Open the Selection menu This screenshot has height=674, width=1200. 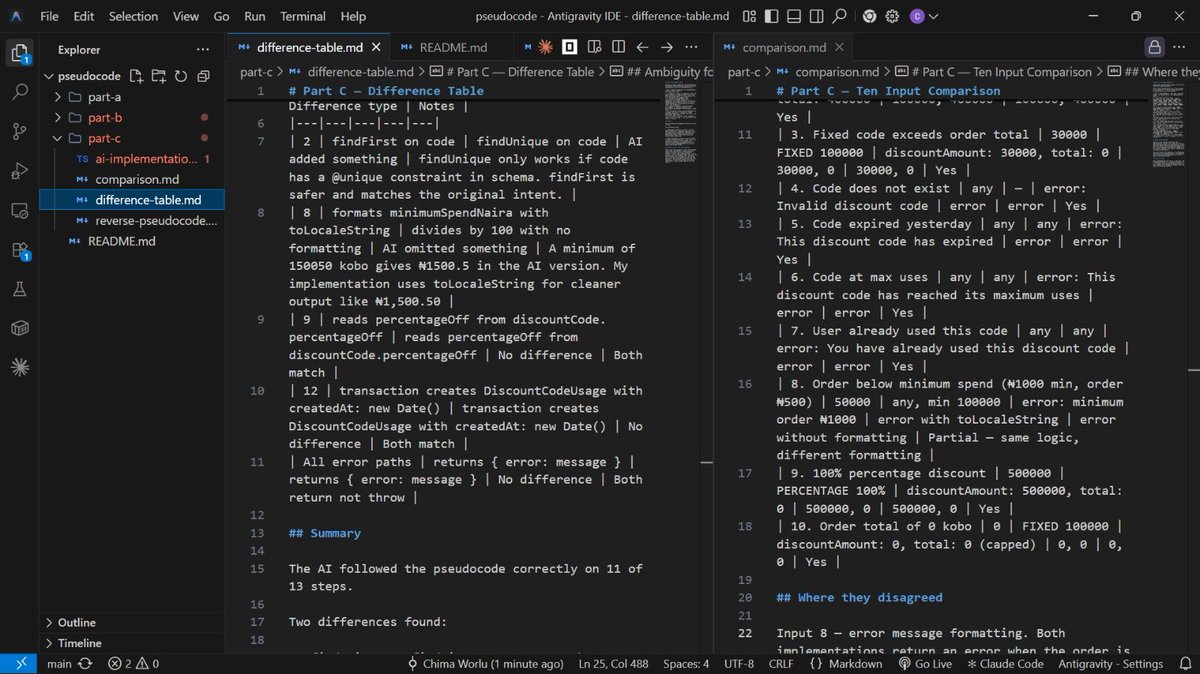pos(133,16)
